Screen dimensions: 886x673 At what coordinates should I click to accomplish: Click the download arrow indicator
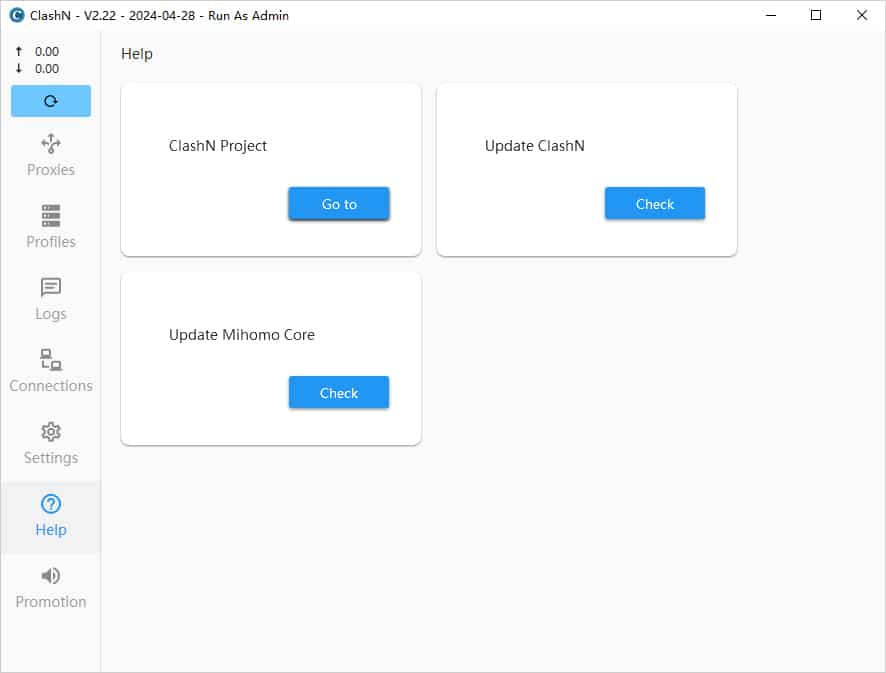click(x=19, y=68)
